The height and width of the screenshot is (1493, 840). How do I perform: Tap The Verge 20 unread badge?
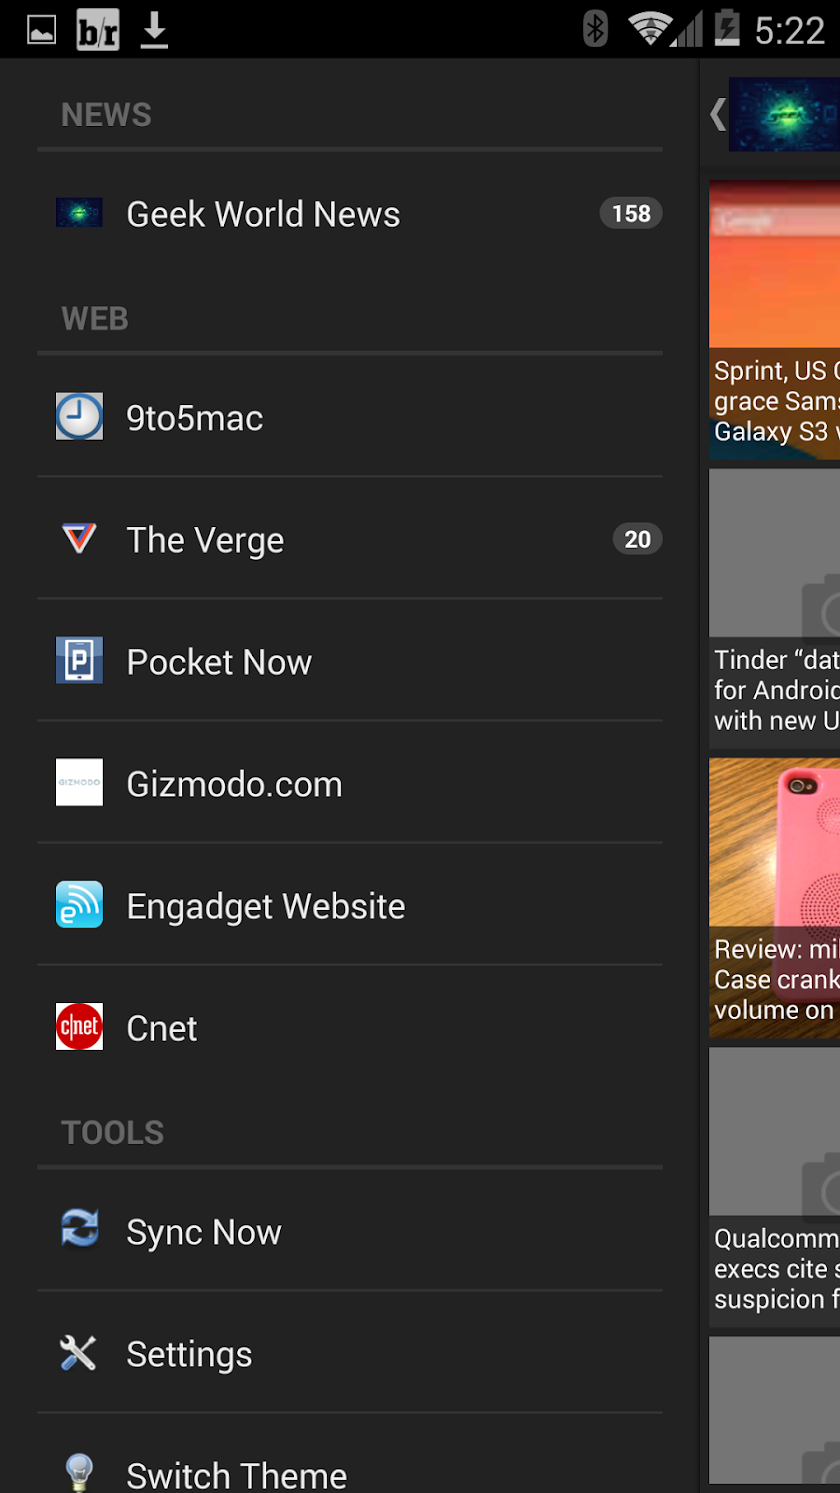point(637,540)
